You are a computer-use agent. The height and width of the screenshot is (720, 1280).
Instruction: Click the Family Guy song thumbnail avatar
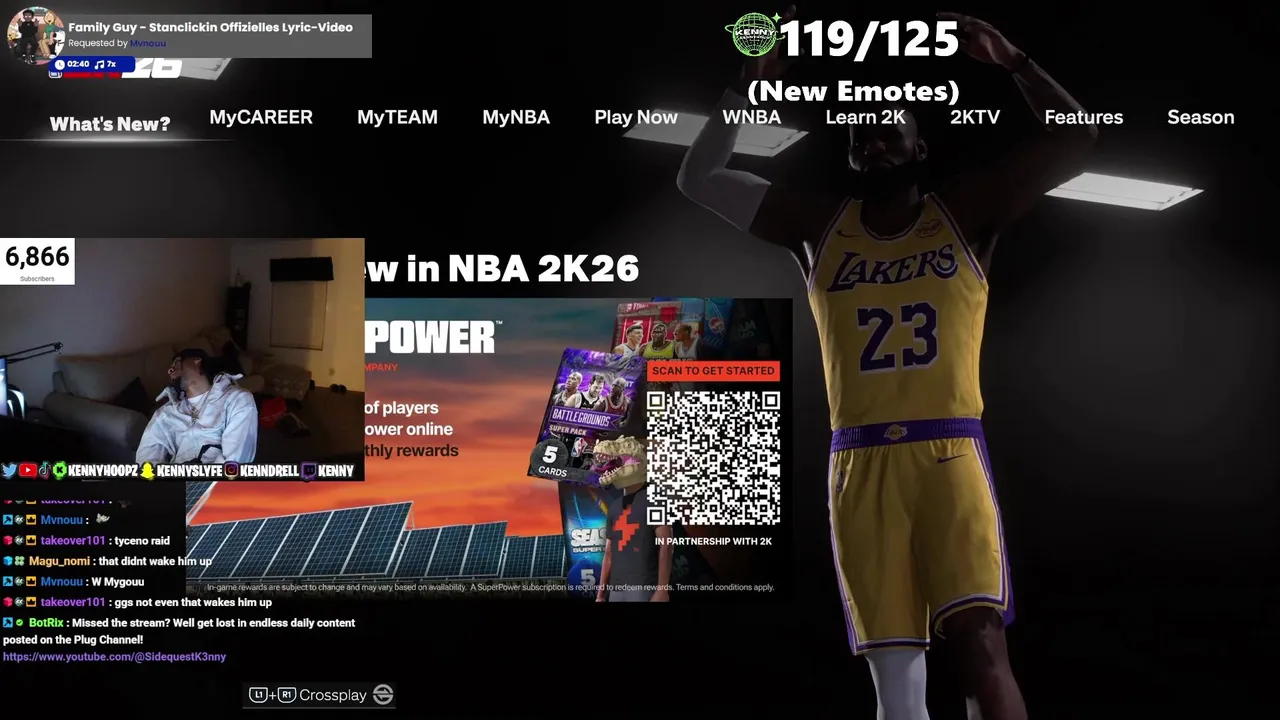click(36, 36)
